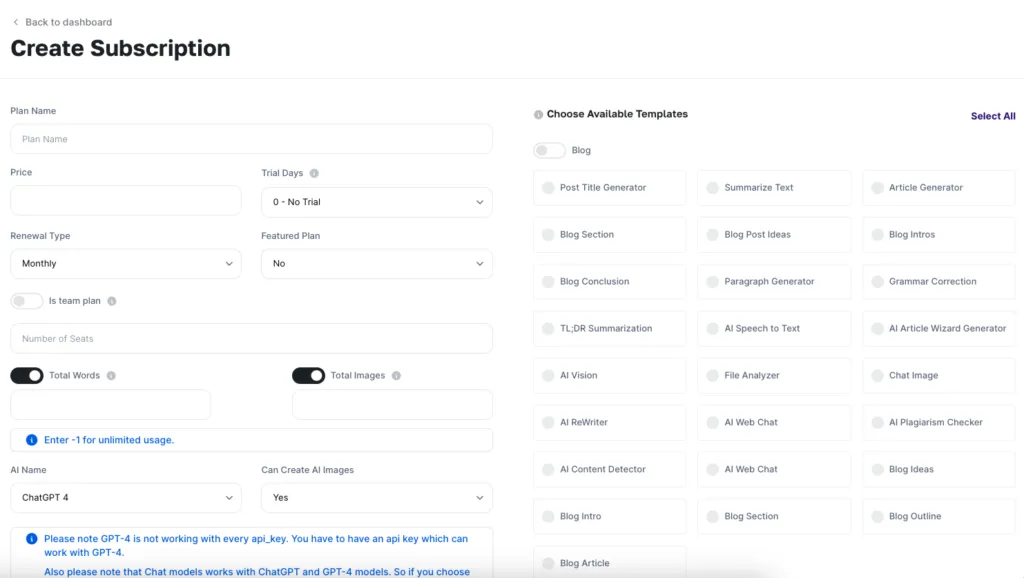The width and height of the screenshot is (1024, 578).
Task: Select the Blog Outline template
Action: [938, 517]
